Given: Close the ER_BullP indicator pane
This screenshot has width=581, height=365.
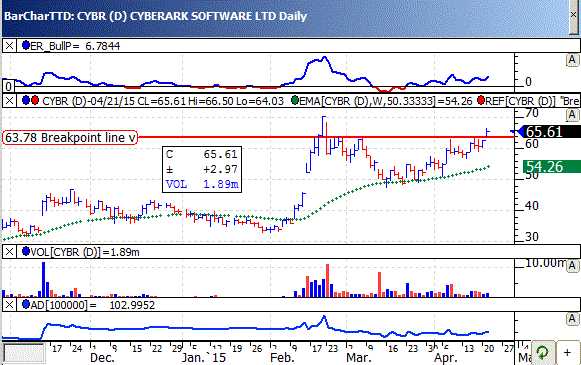Looking at the screenshot, I should coord(9,46).
